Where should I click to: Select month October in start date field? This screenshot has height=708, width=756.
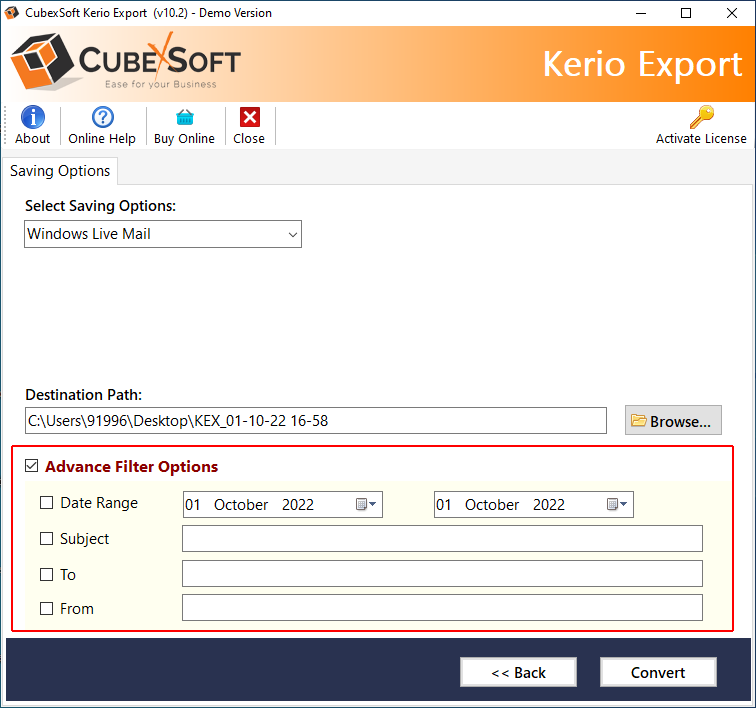pos(241,504)
